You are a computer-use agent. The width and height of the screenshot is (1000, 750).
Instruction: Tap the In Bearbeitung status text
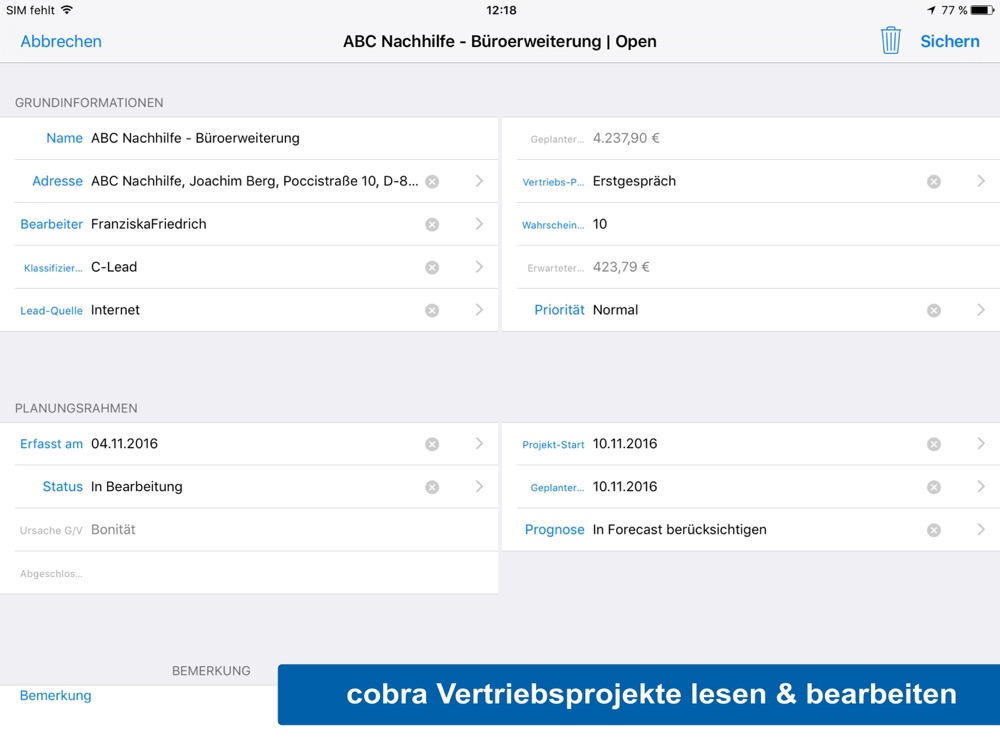(x=136, y=487)
